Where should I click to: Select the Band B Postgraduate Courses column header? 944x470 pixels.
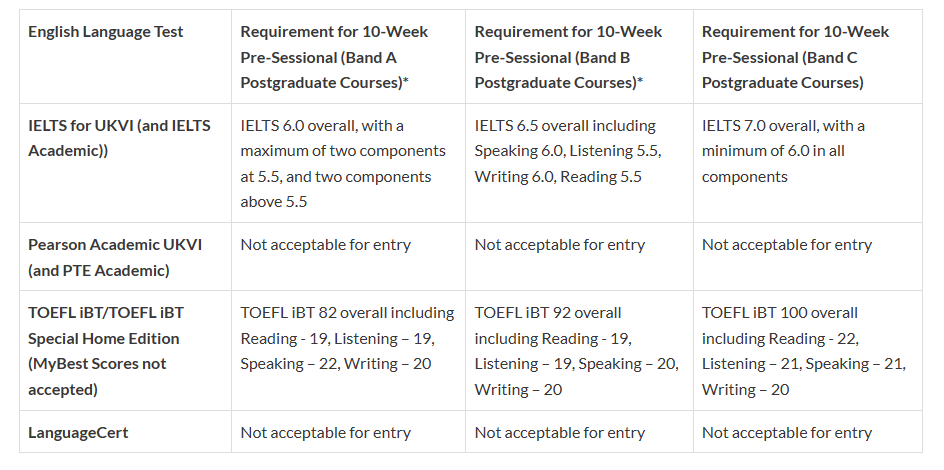click(x=566, y=57)
